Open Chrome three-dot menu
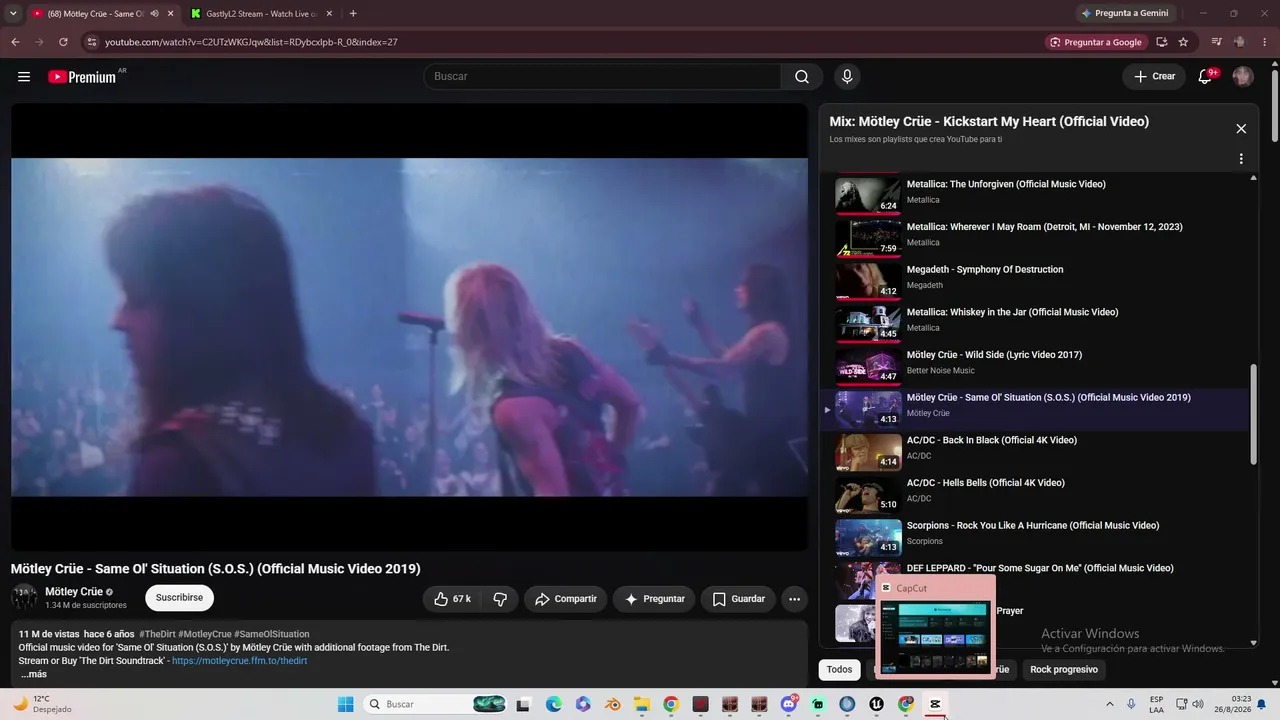1280x720 pixels. [x=1264, y=42]
